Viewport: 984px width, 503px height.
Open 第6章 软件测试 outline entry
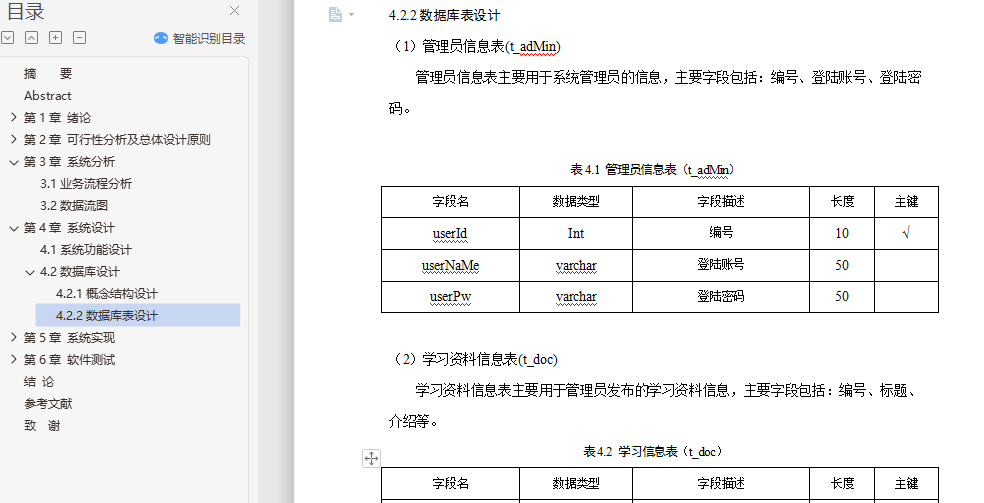(70, 359)
